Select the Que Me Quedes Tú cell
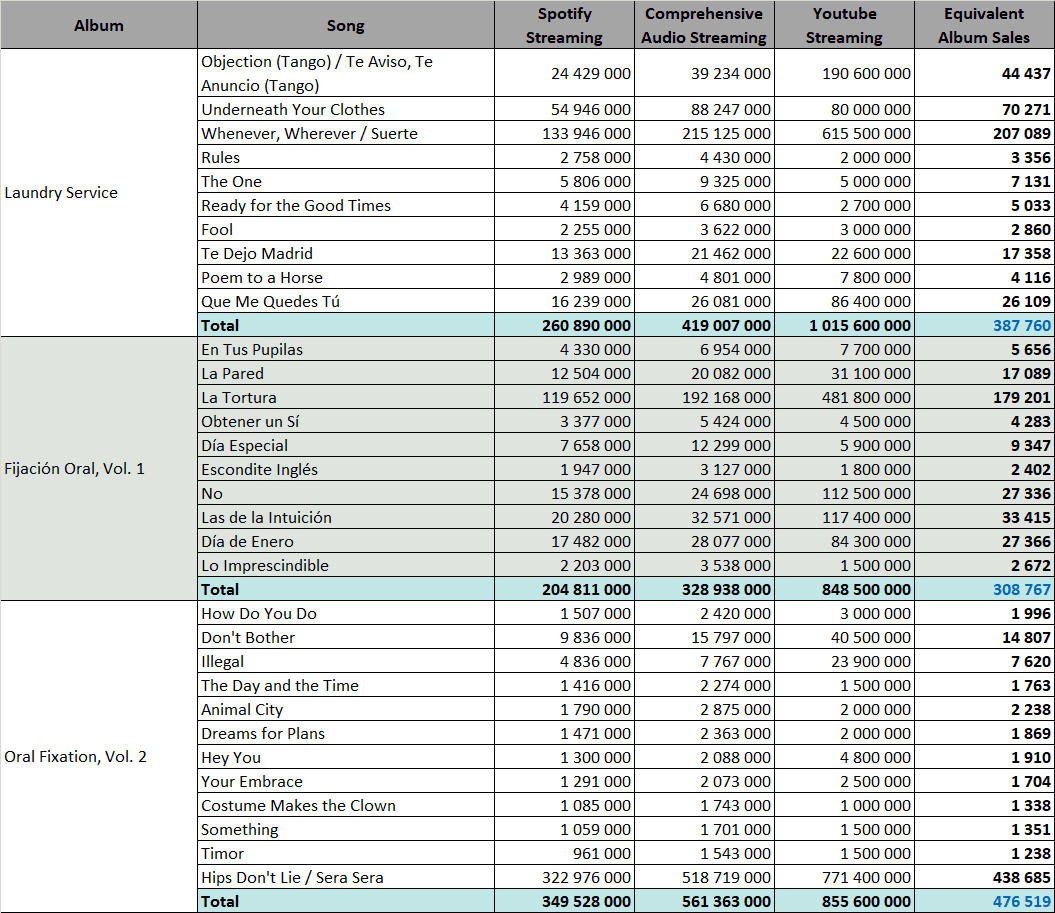Image resolution: width=1055 pixels, height=913 pixels. click(346, 301)
